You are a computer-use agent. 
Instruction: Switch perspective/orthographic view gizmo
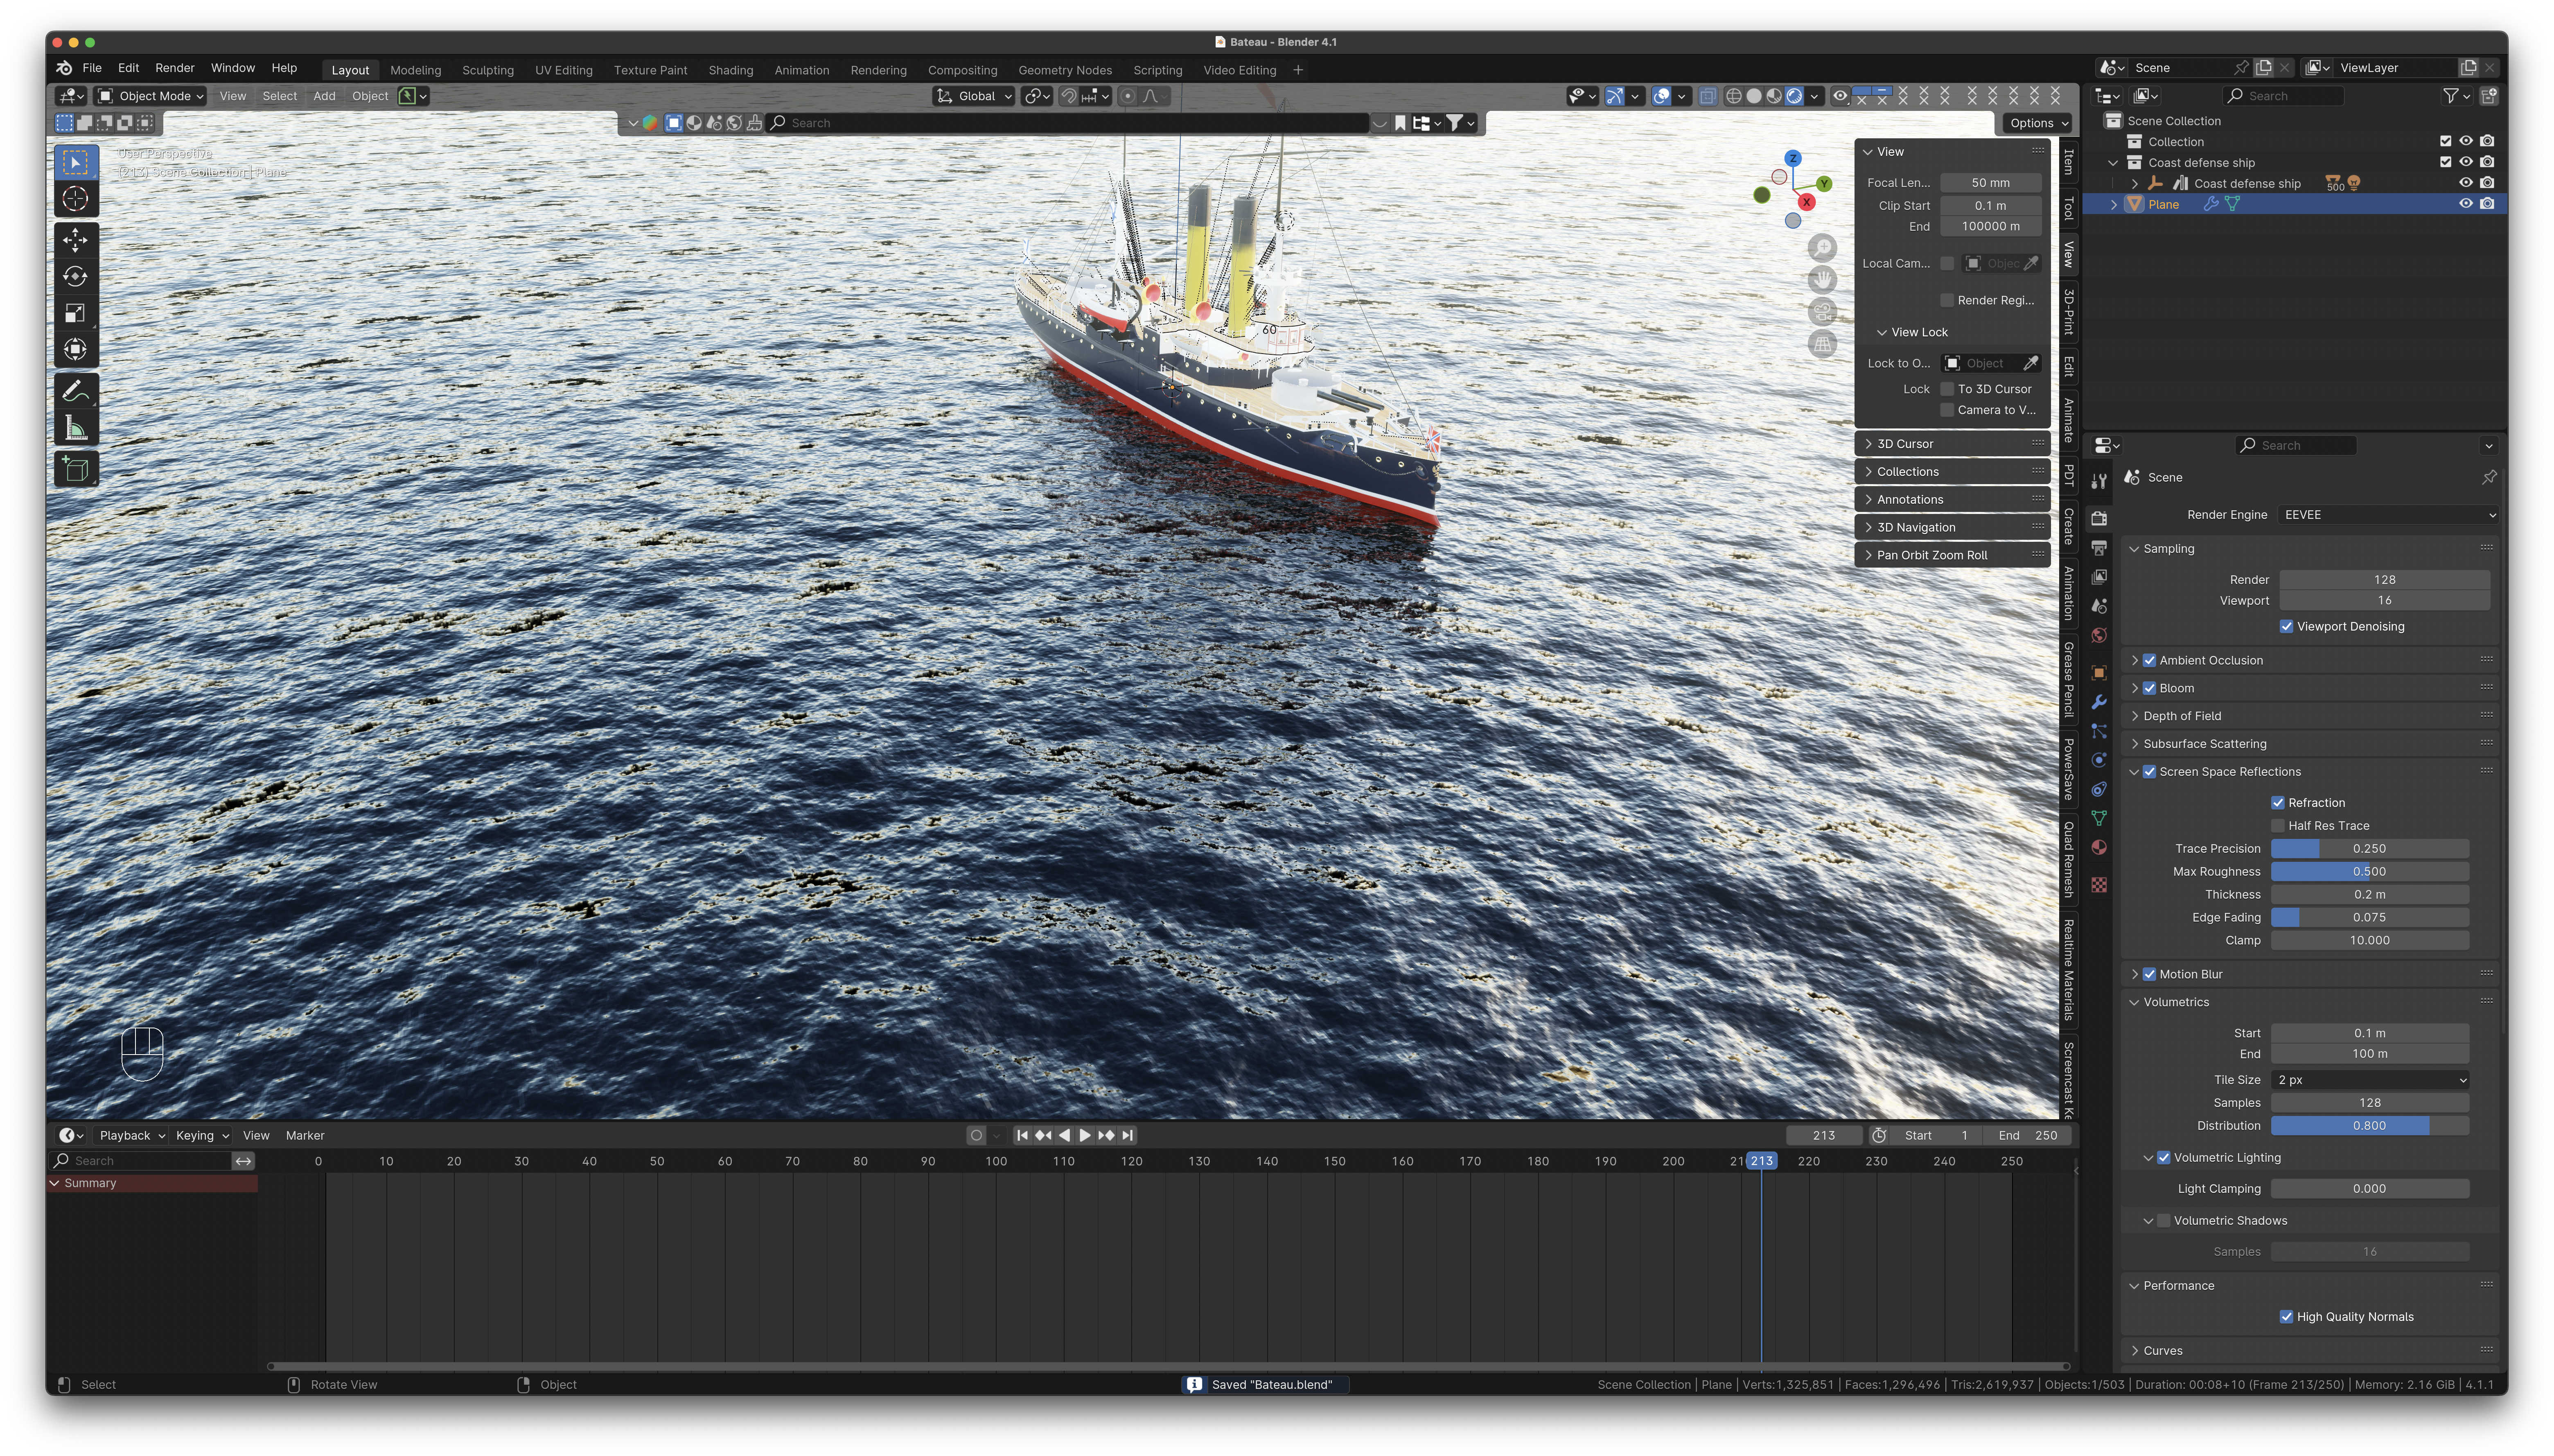pyautogui.click(x=1823, y=344)
